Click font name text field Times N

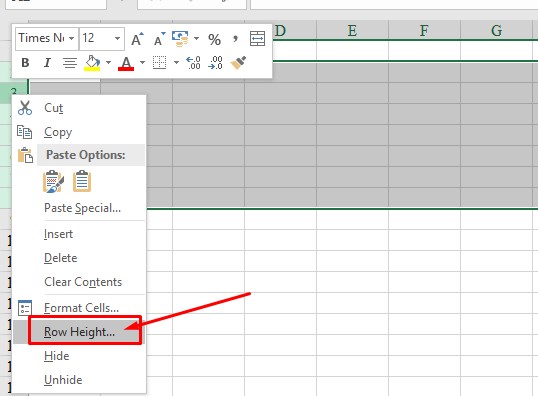pos(42,38)
